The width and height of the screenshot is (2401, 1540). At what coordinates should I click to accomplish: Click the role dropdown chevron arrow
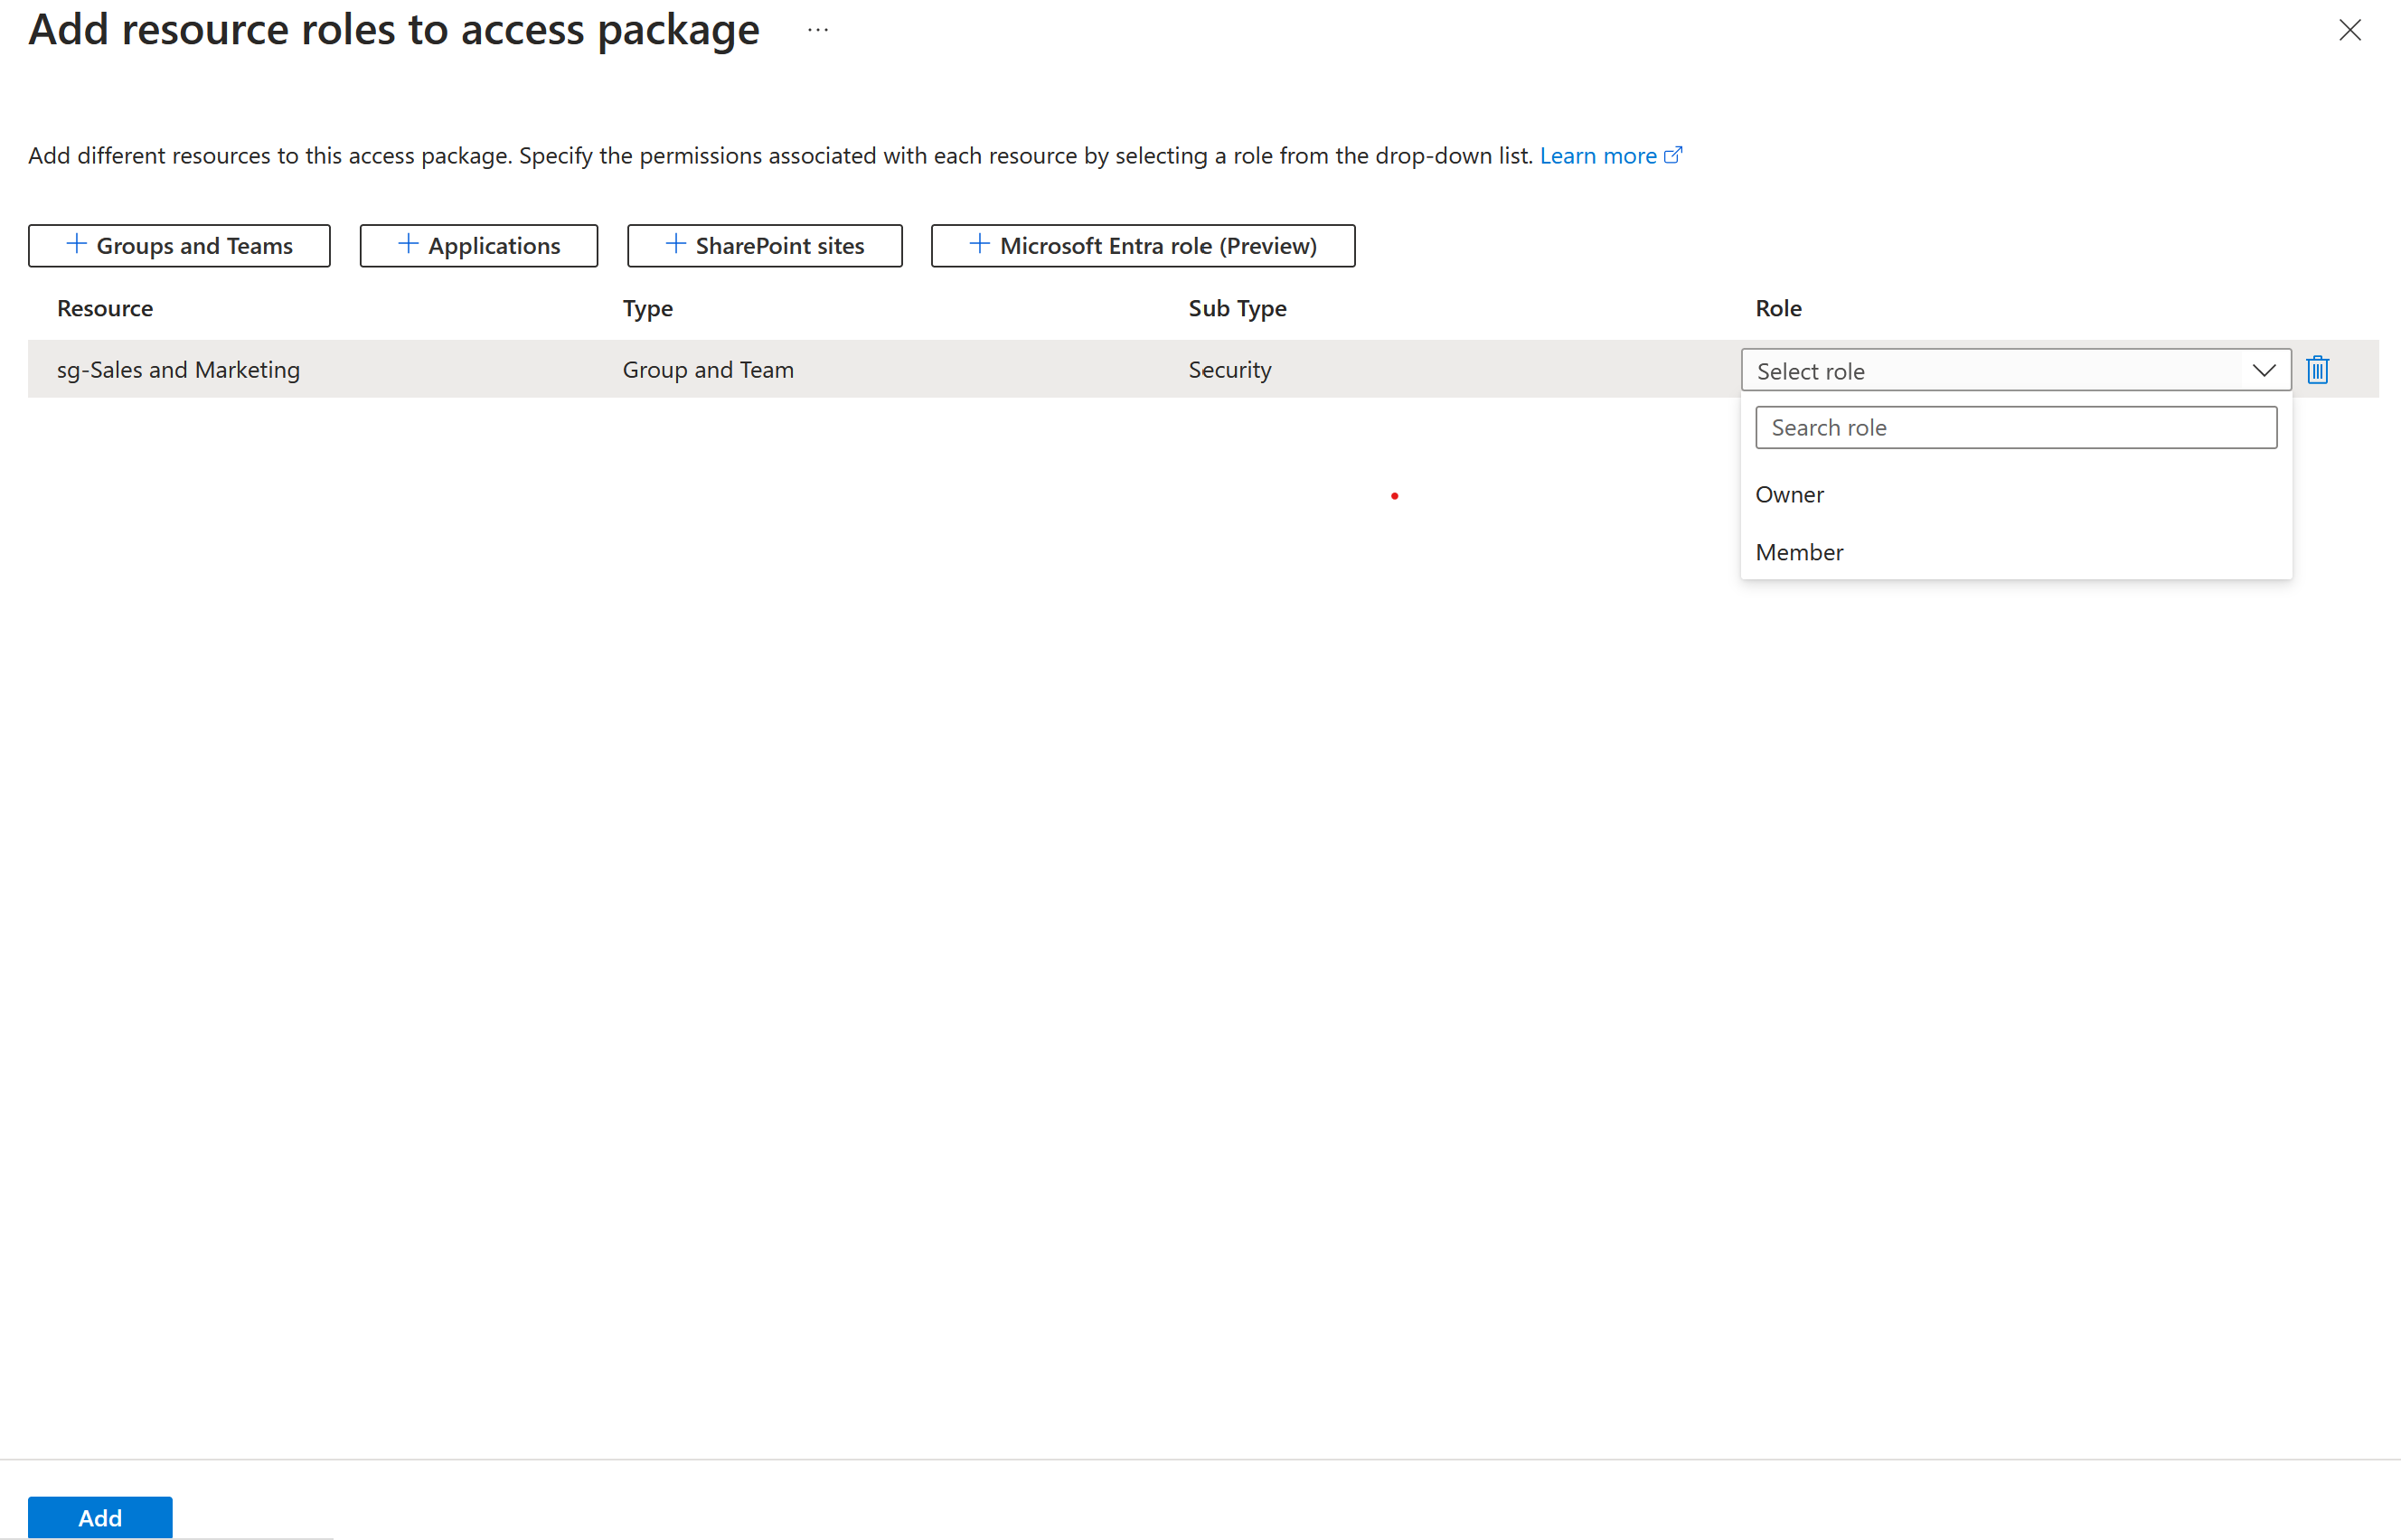pyautogui.click(x=2264, y=370)
